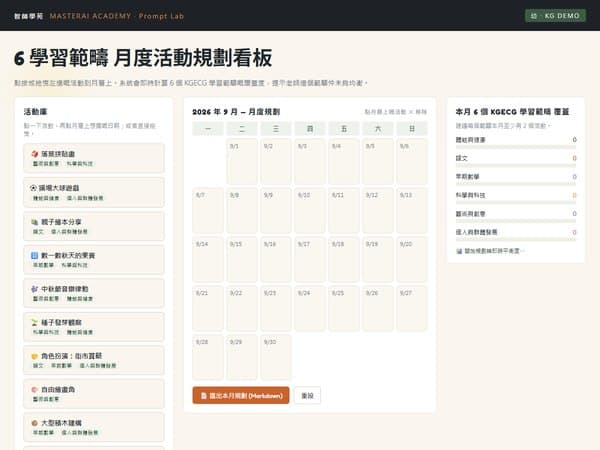Click the 體能與健康 count value 0
This screenshot has height=450, width=600.
pos(574,140)
